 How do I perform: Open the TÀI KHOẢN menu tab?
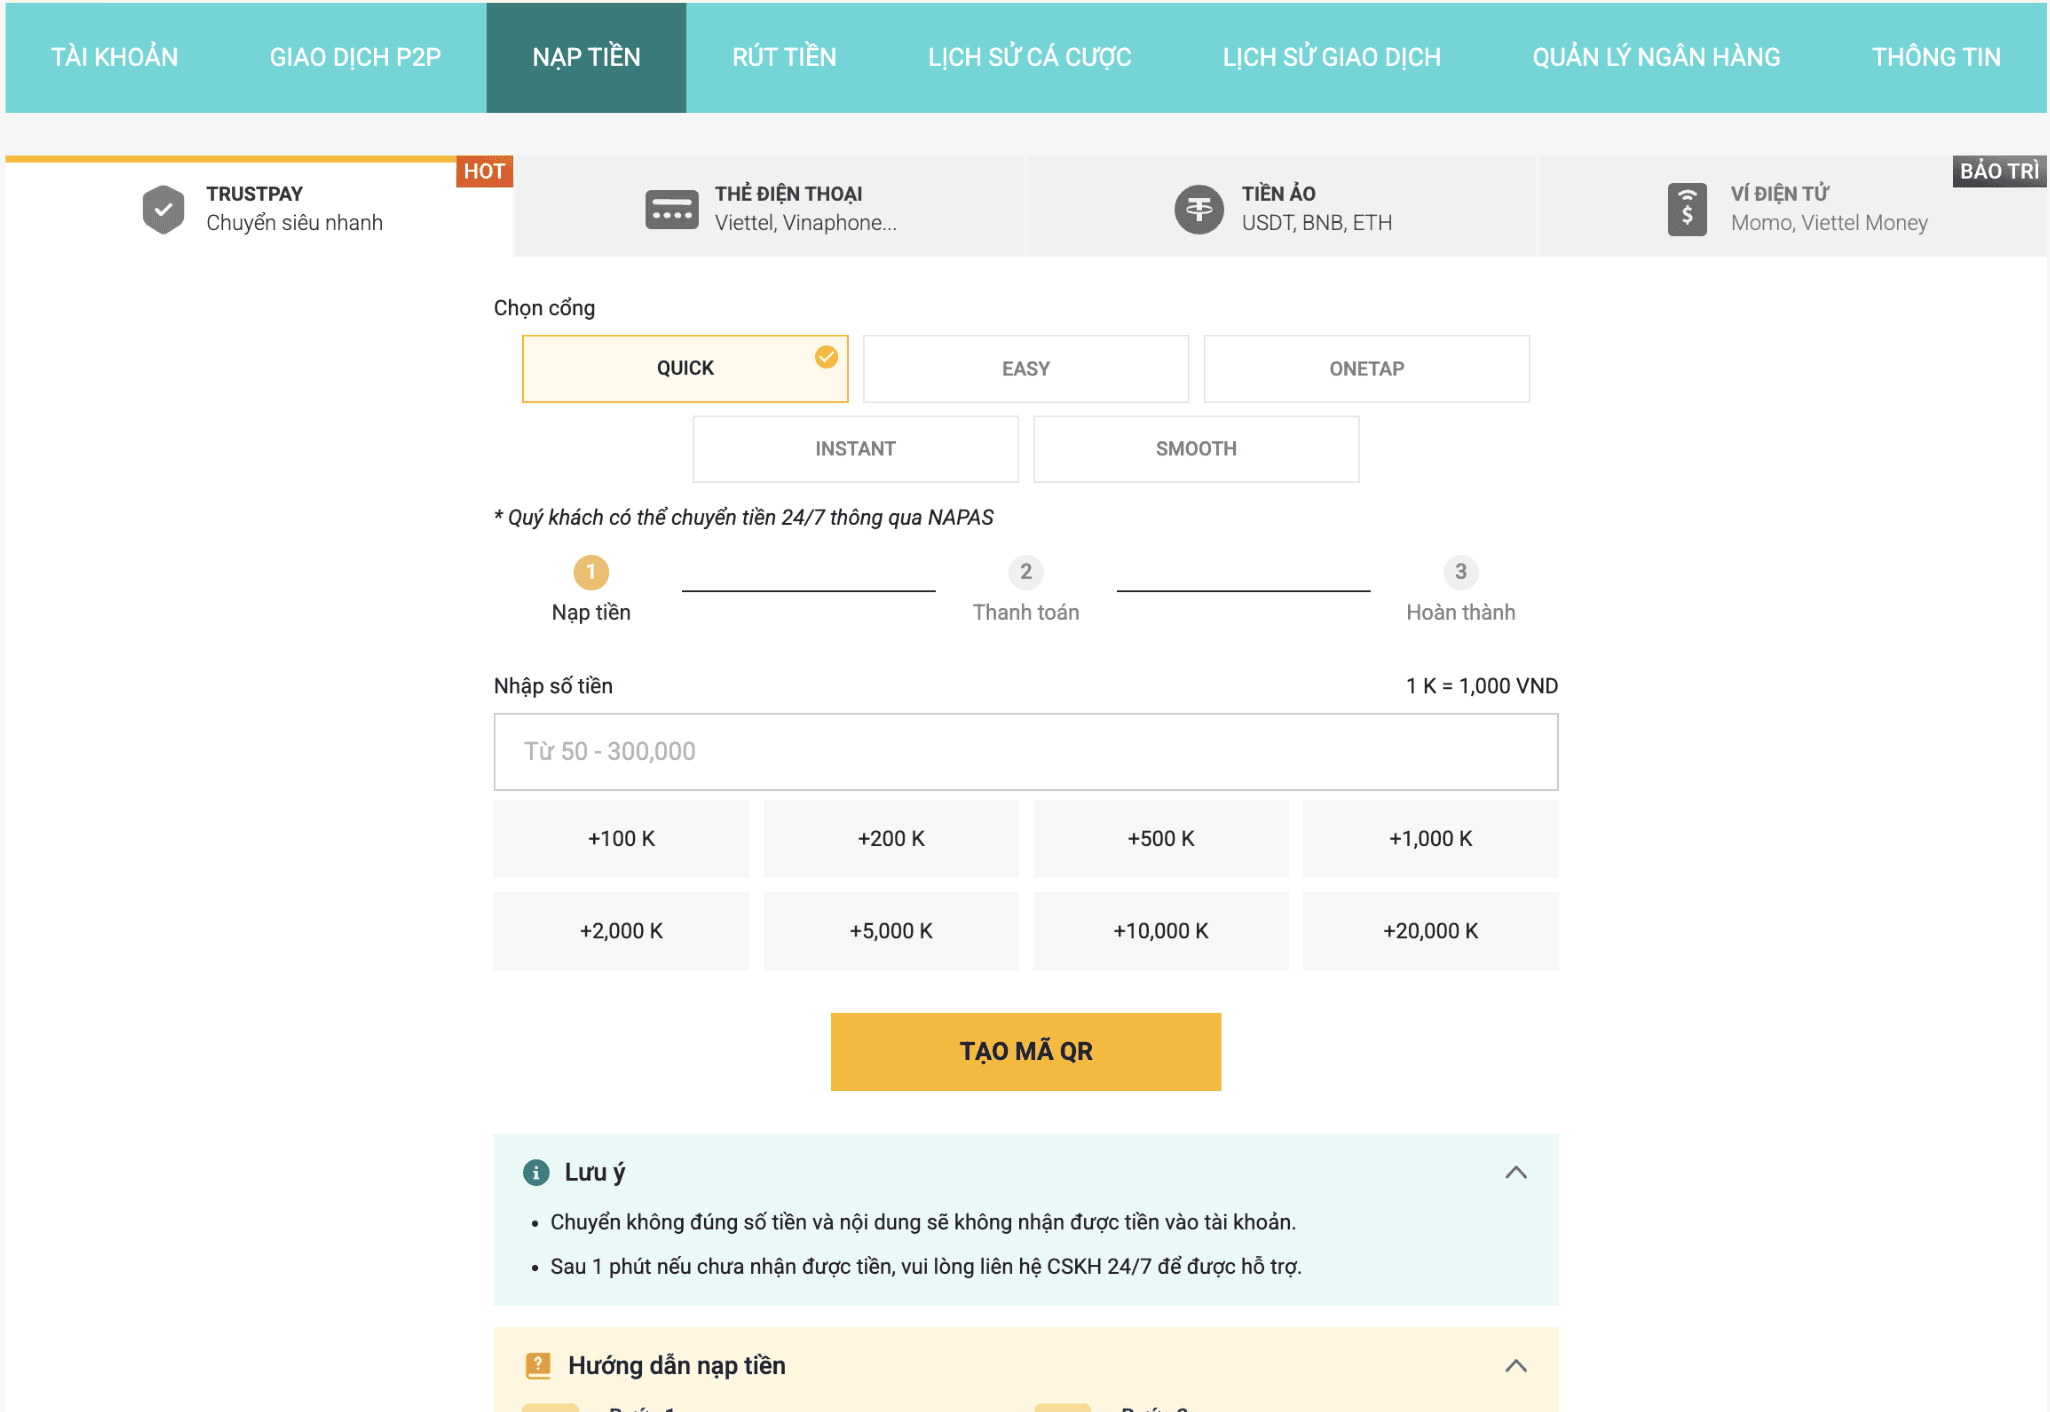[x=115, y=57]
